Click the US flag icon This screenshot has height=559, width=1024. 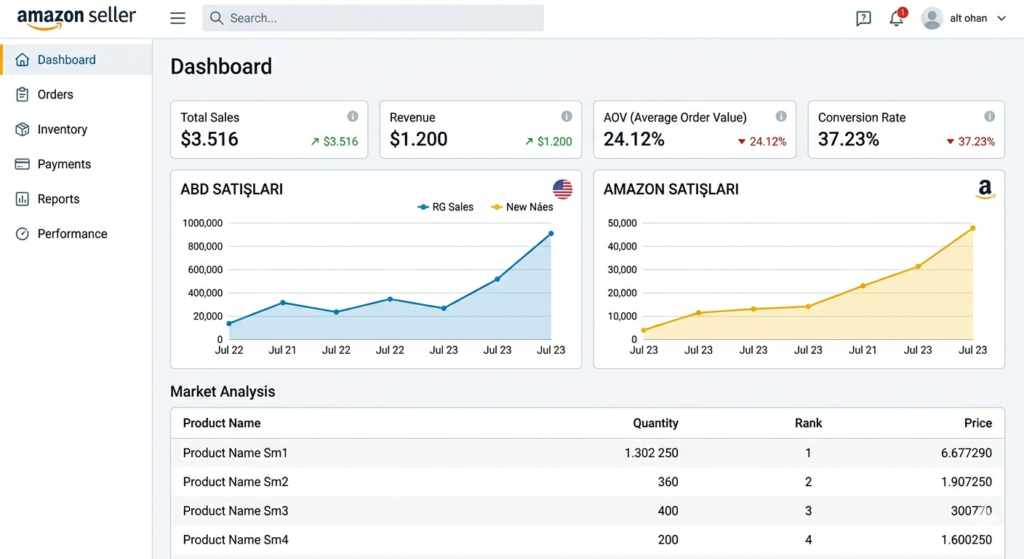(x=562, y=189)
